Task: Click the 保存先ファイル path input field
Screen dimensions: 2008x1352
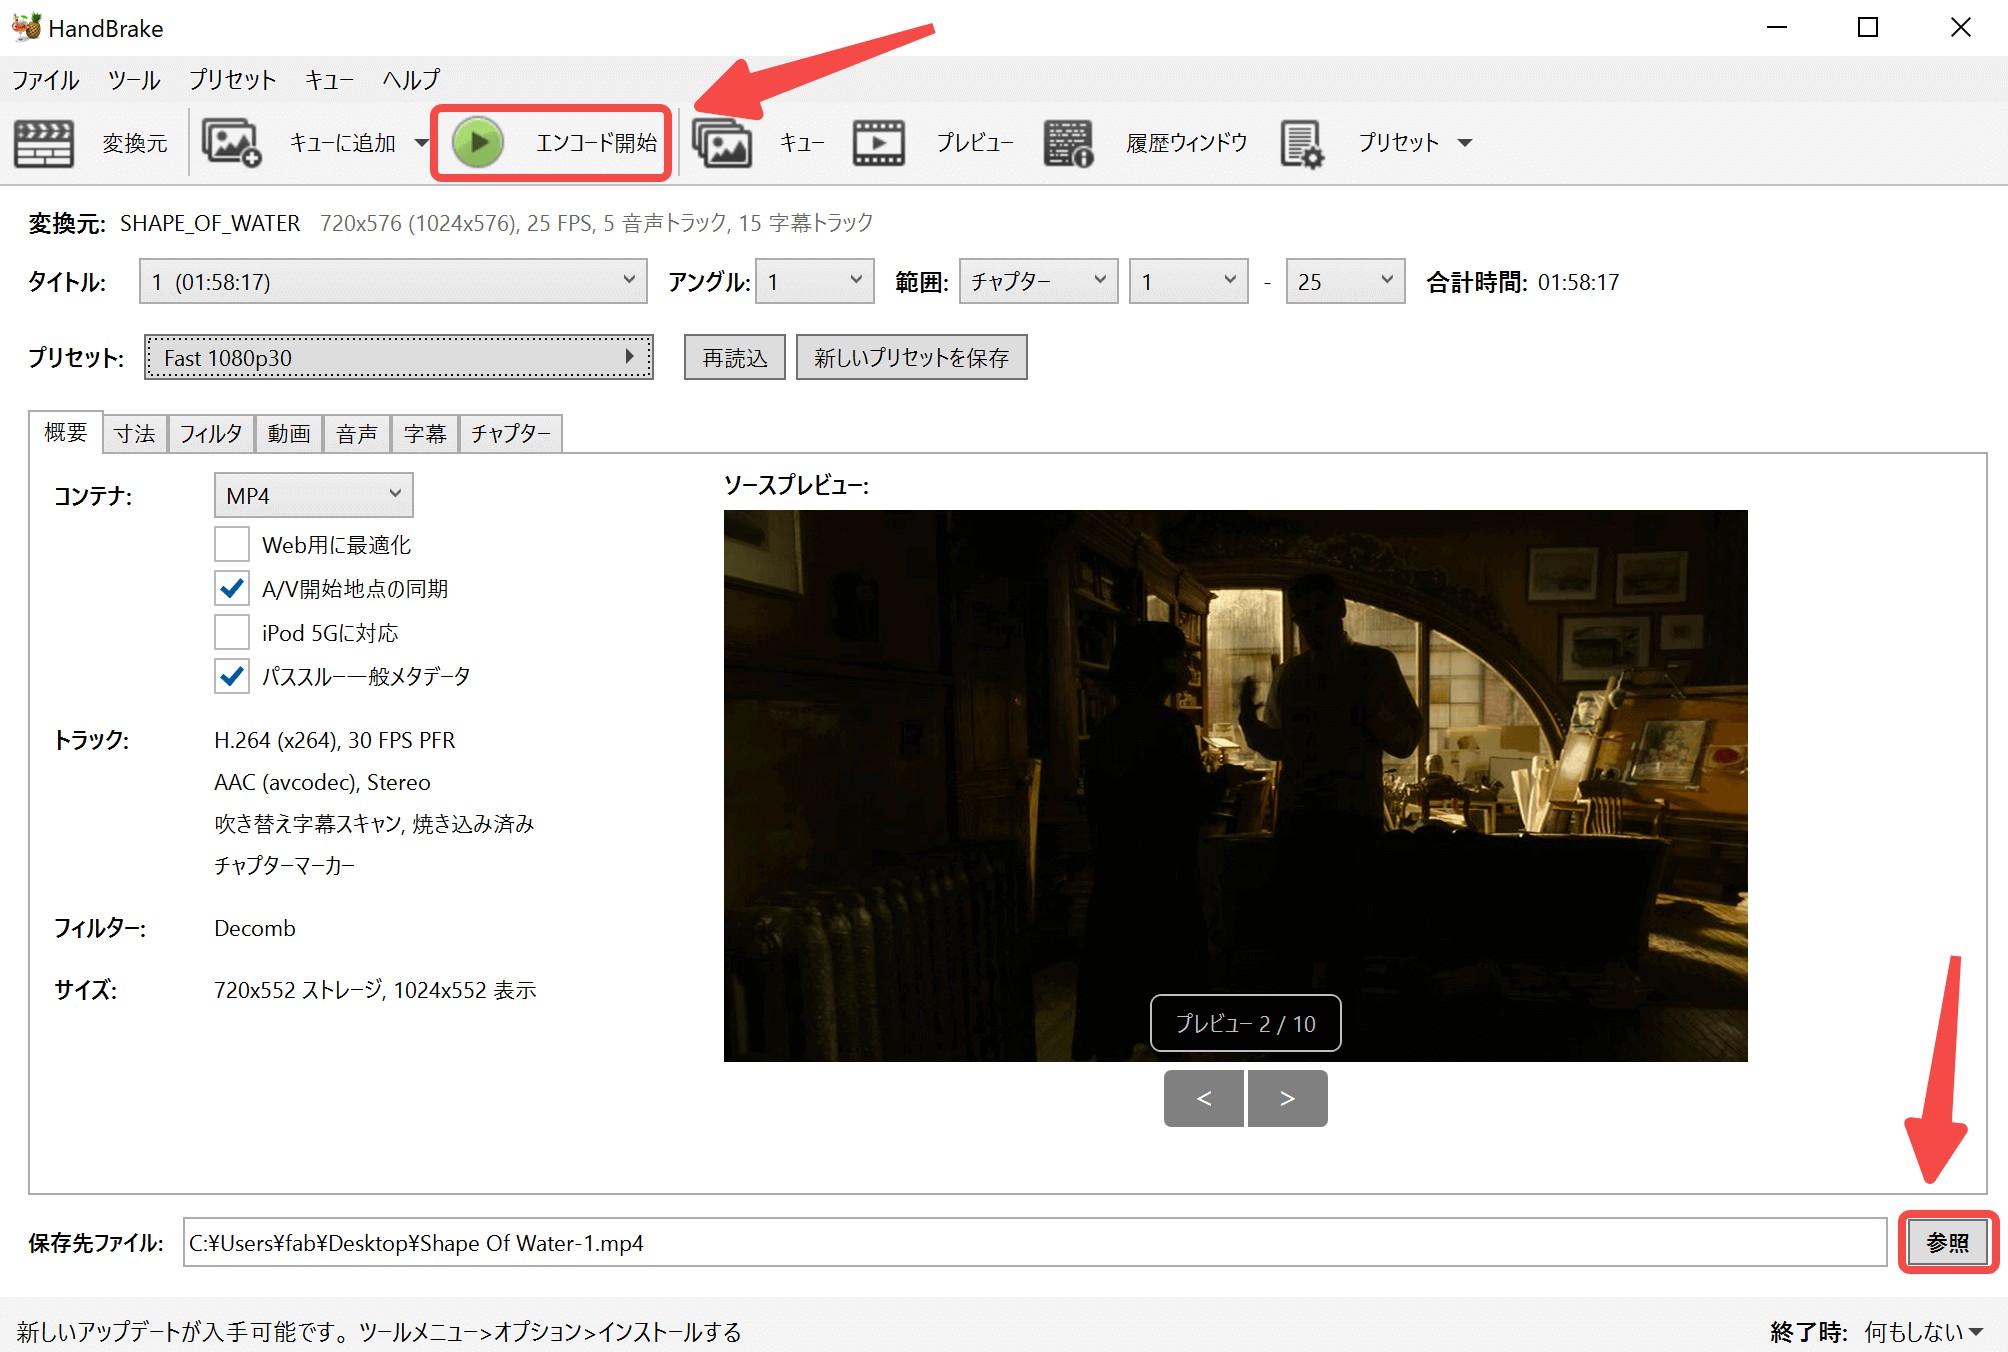Action: coord(1035,1242)
